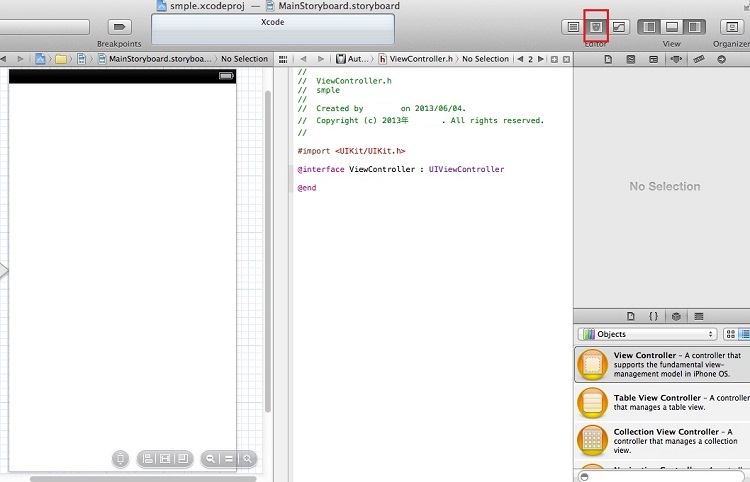Click the storyboard horizontal scrollbar

[143, 479]
